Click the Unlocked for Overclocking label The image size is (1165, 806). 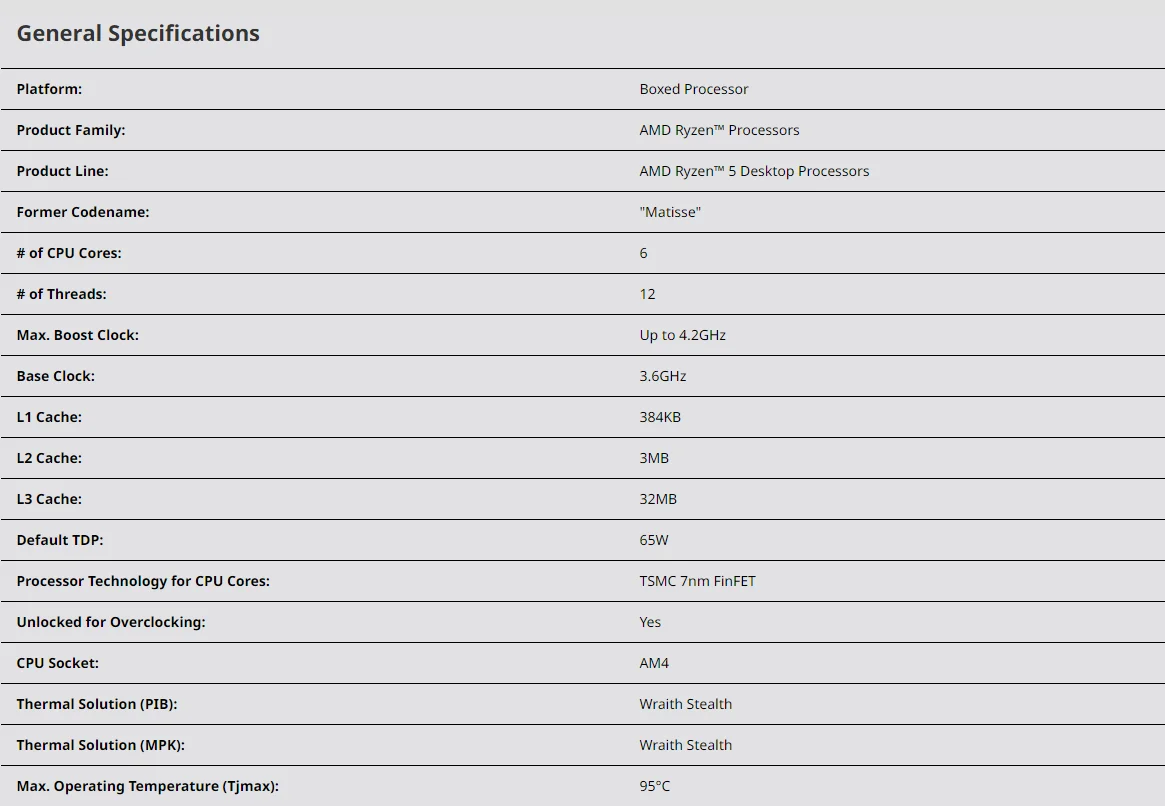111,622
